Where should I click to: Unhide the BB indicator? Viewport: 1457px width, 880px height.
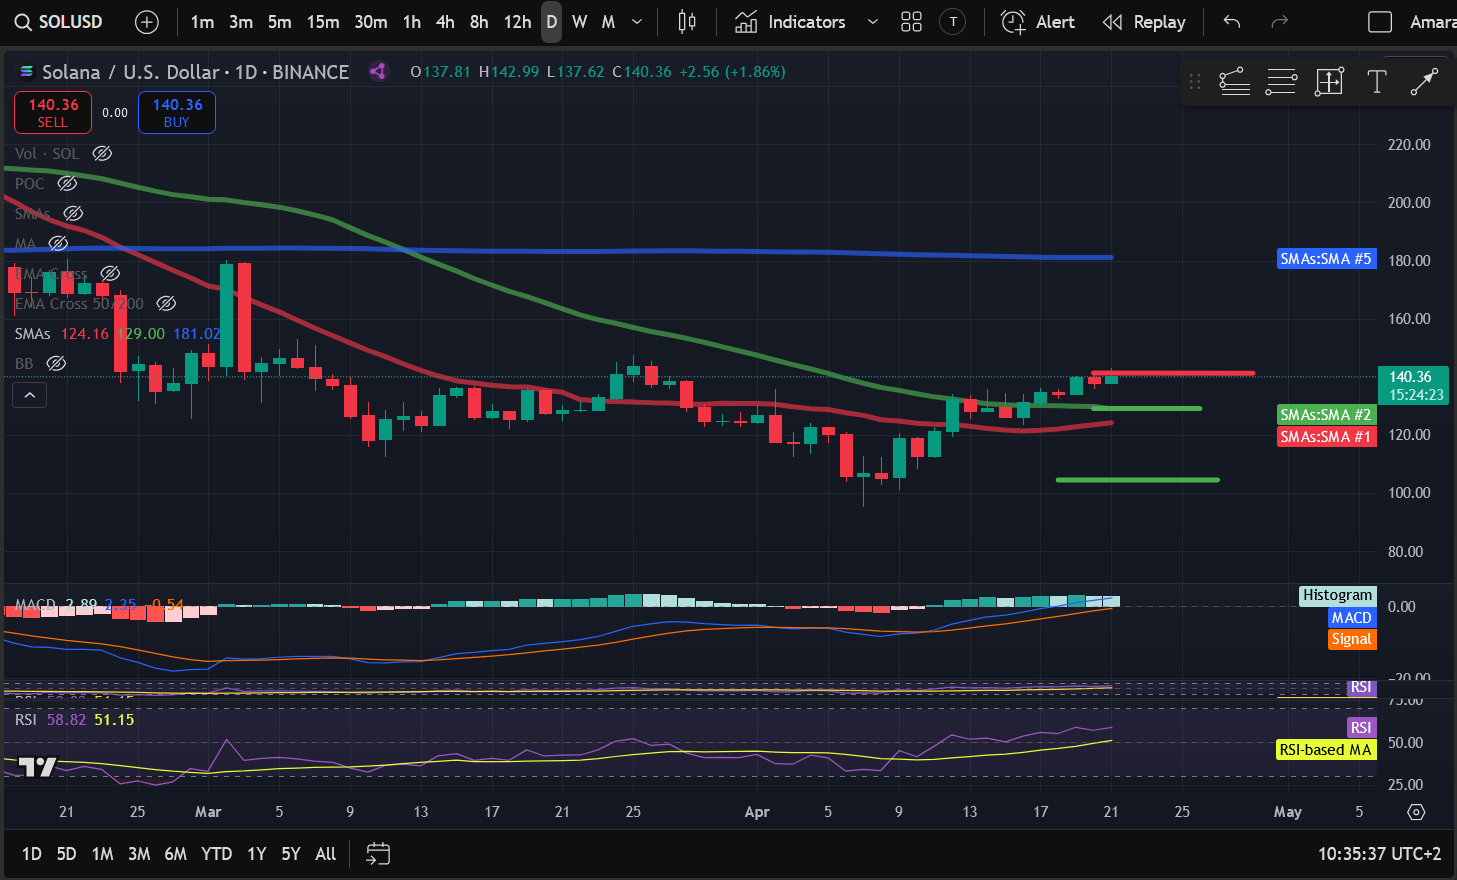click(57, 363)
